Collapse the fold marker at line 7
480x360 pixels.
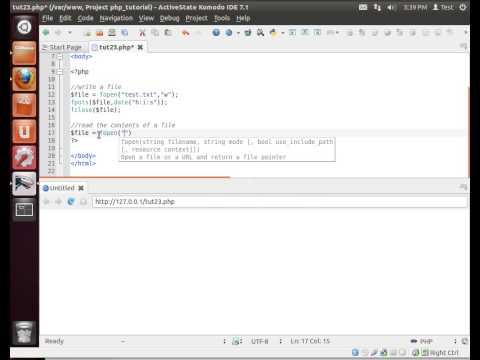(x=60, y=56)
